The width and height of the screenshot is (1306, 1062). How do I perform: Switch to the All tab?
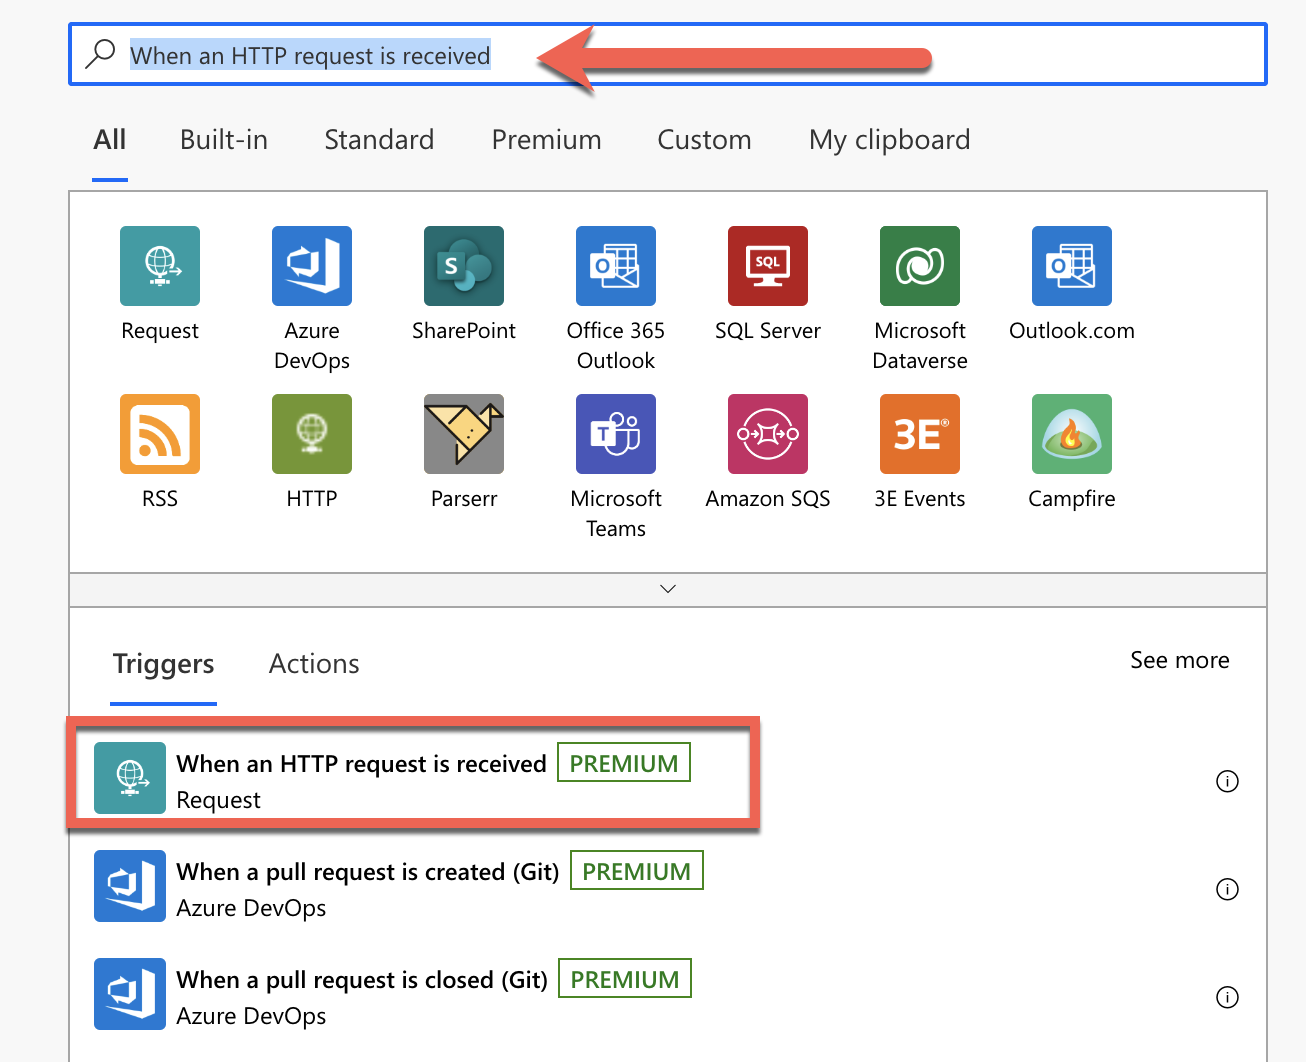coord(110,140)
